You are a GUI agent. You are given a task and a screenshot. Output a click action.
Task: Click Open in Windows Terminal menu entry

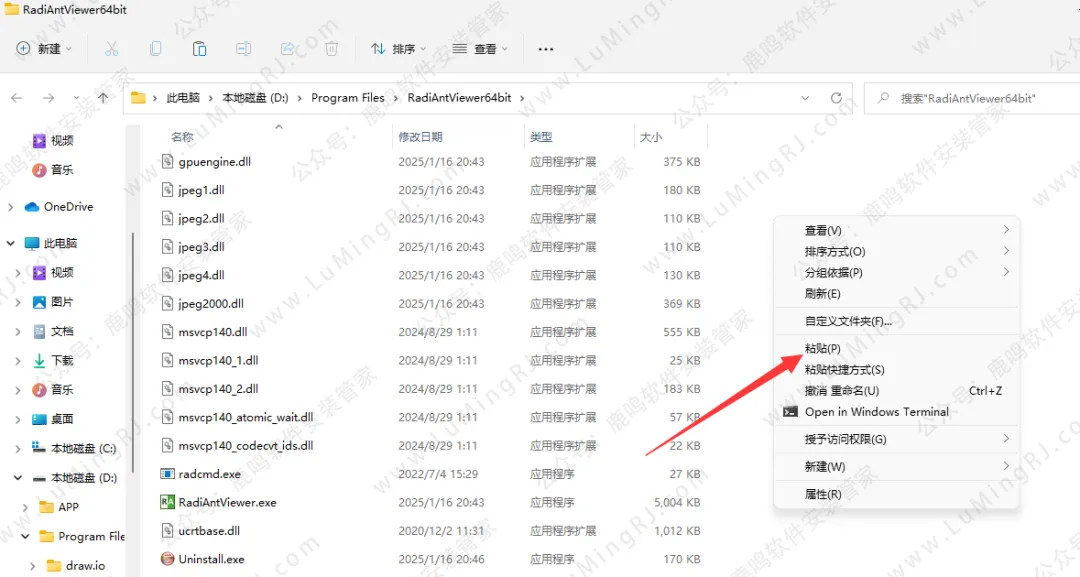pos(876,412)
